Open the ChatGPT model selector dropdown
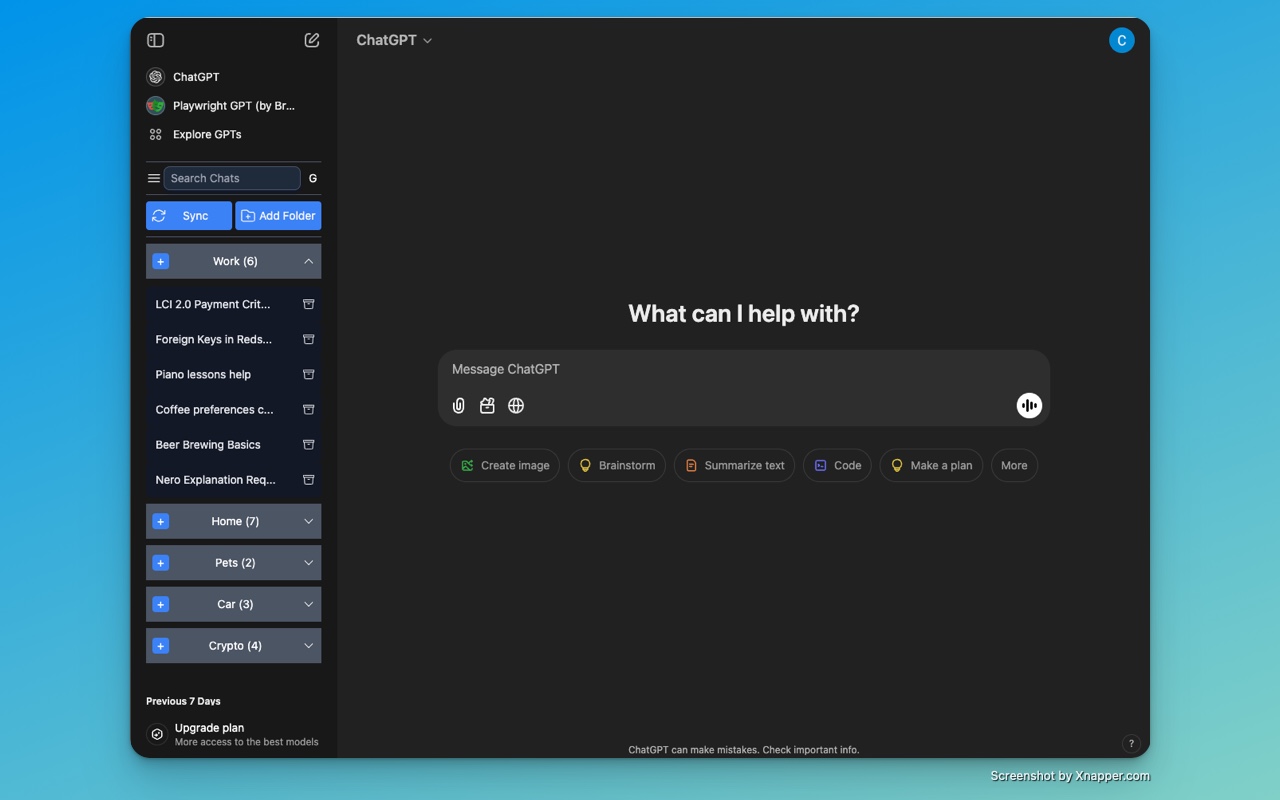The height and width of the screenshot is (800, 1280). click(394, 40)
